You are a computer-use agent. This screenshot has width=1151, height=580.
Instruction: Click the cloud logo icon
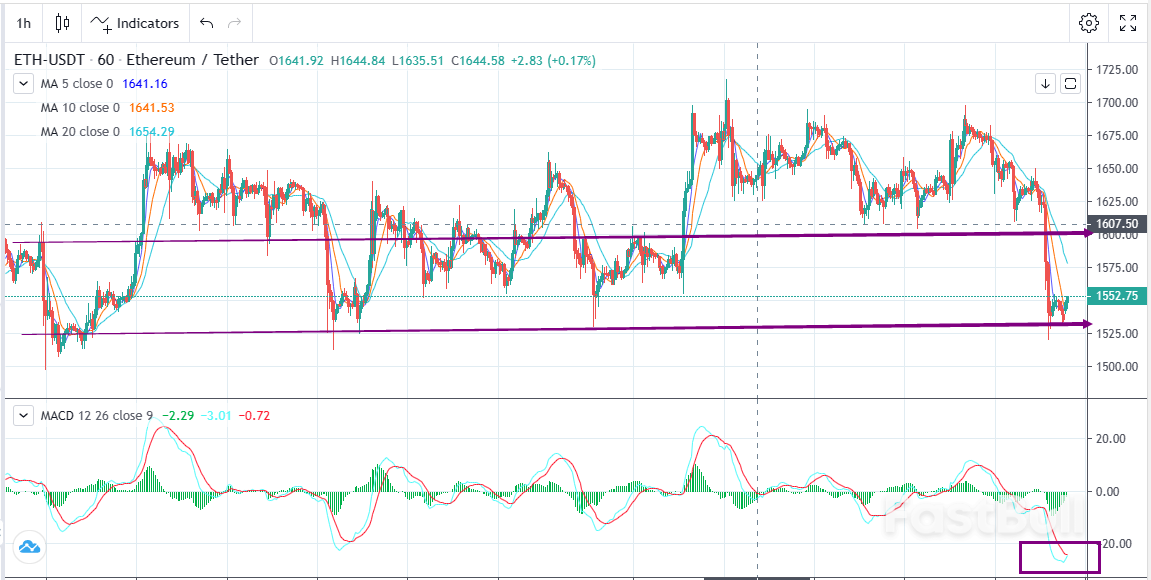point(29,547)
